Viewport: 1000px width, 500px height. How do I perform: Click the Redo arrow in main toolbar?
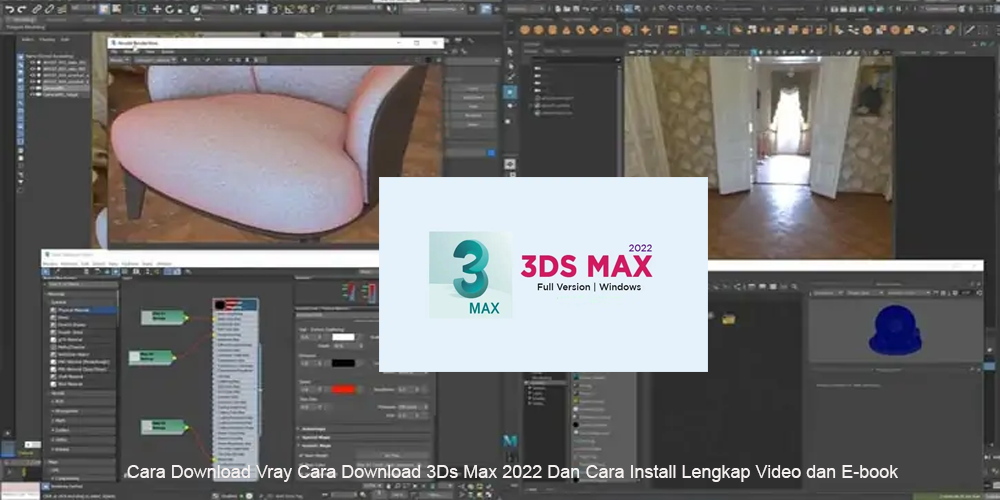22,10
